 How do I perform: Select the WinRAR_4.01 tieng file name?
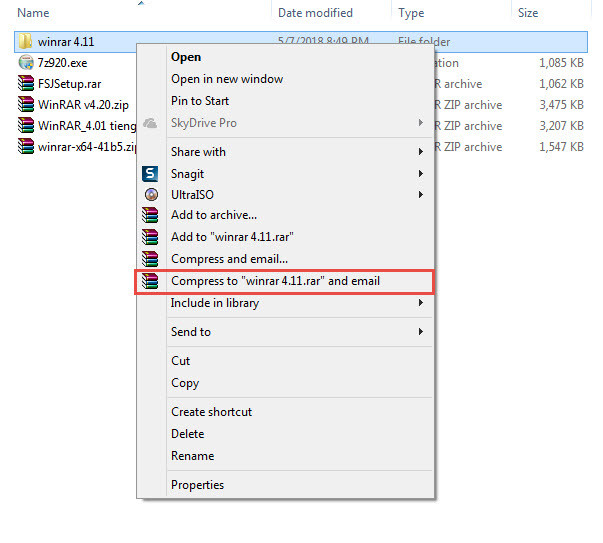(87, 126)
